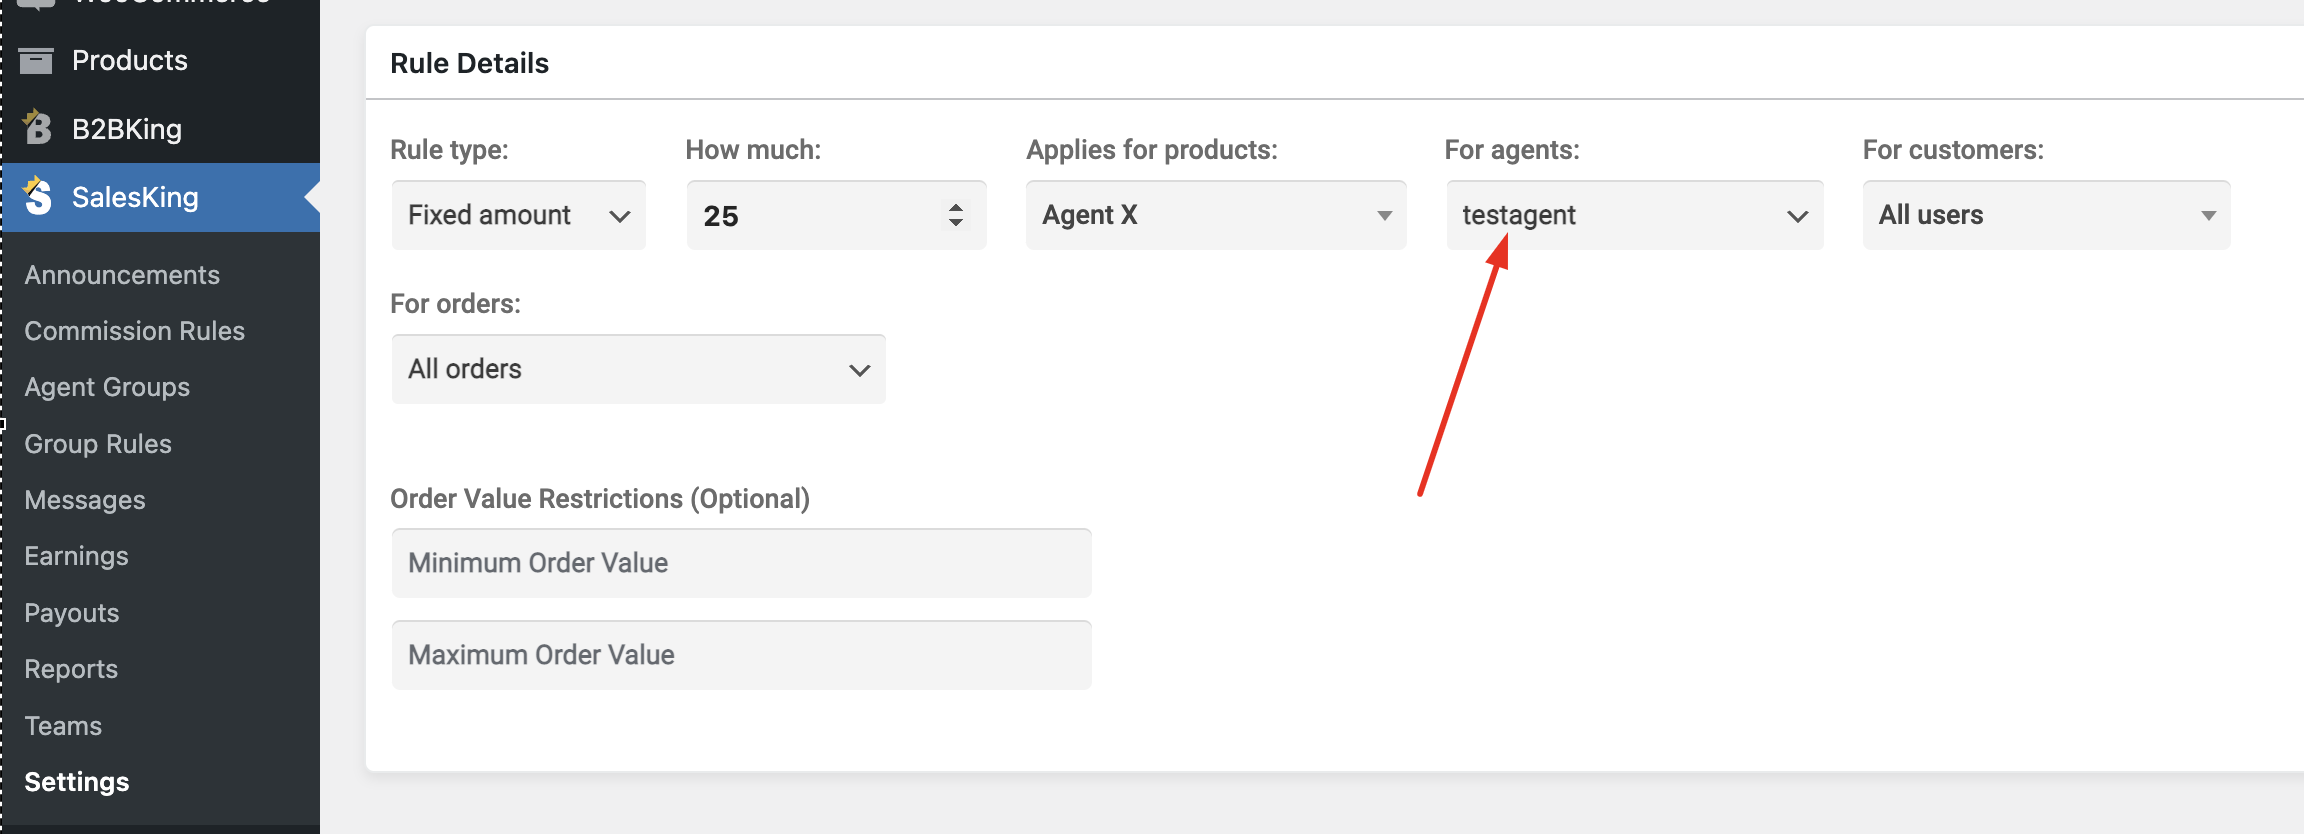Open the For agents dropdown
Viewport: 2304px width, 834px height.
(x=1635, y=215)
